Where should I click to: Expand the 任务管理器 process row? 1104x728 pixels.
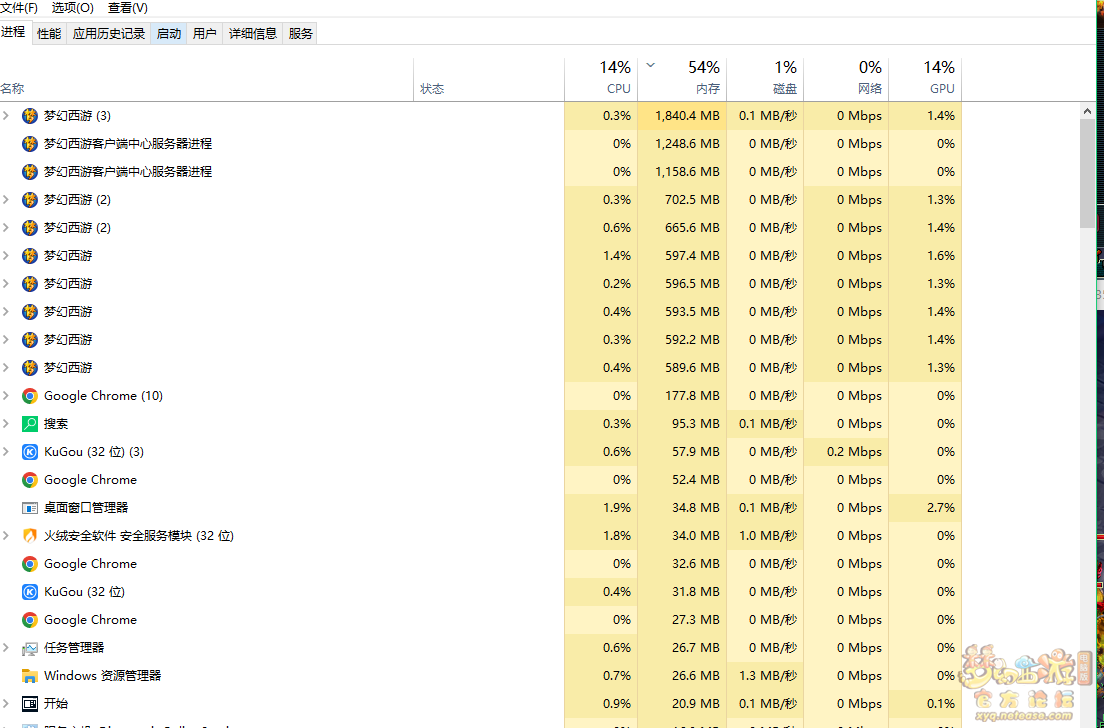click(x=6, y=648)
